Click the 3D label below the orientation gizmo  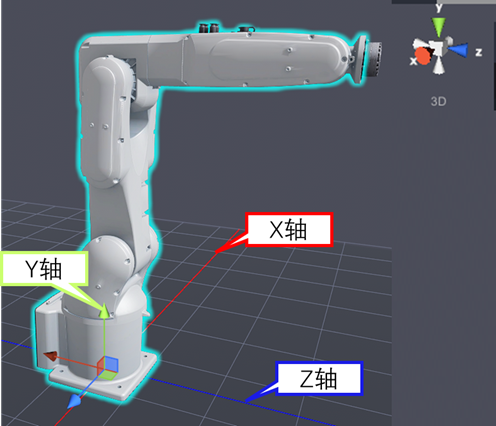(x=438, y=101)
